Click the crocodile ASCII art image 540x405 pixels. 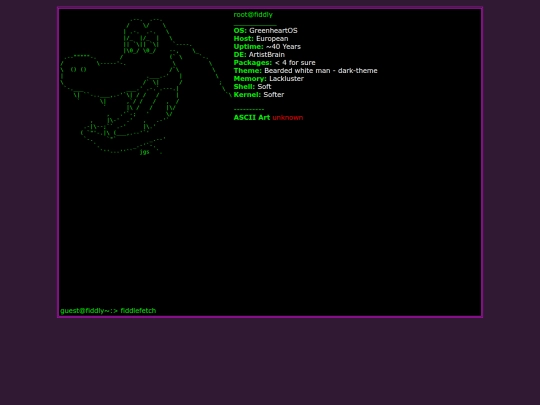point(146,86)
